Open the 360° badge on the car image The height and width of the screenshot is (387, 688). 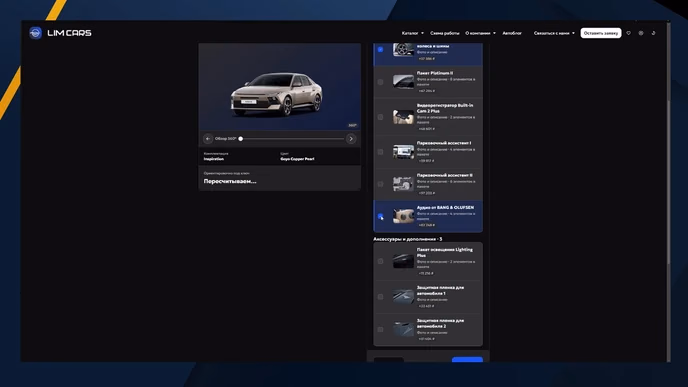tap(352, 125)
